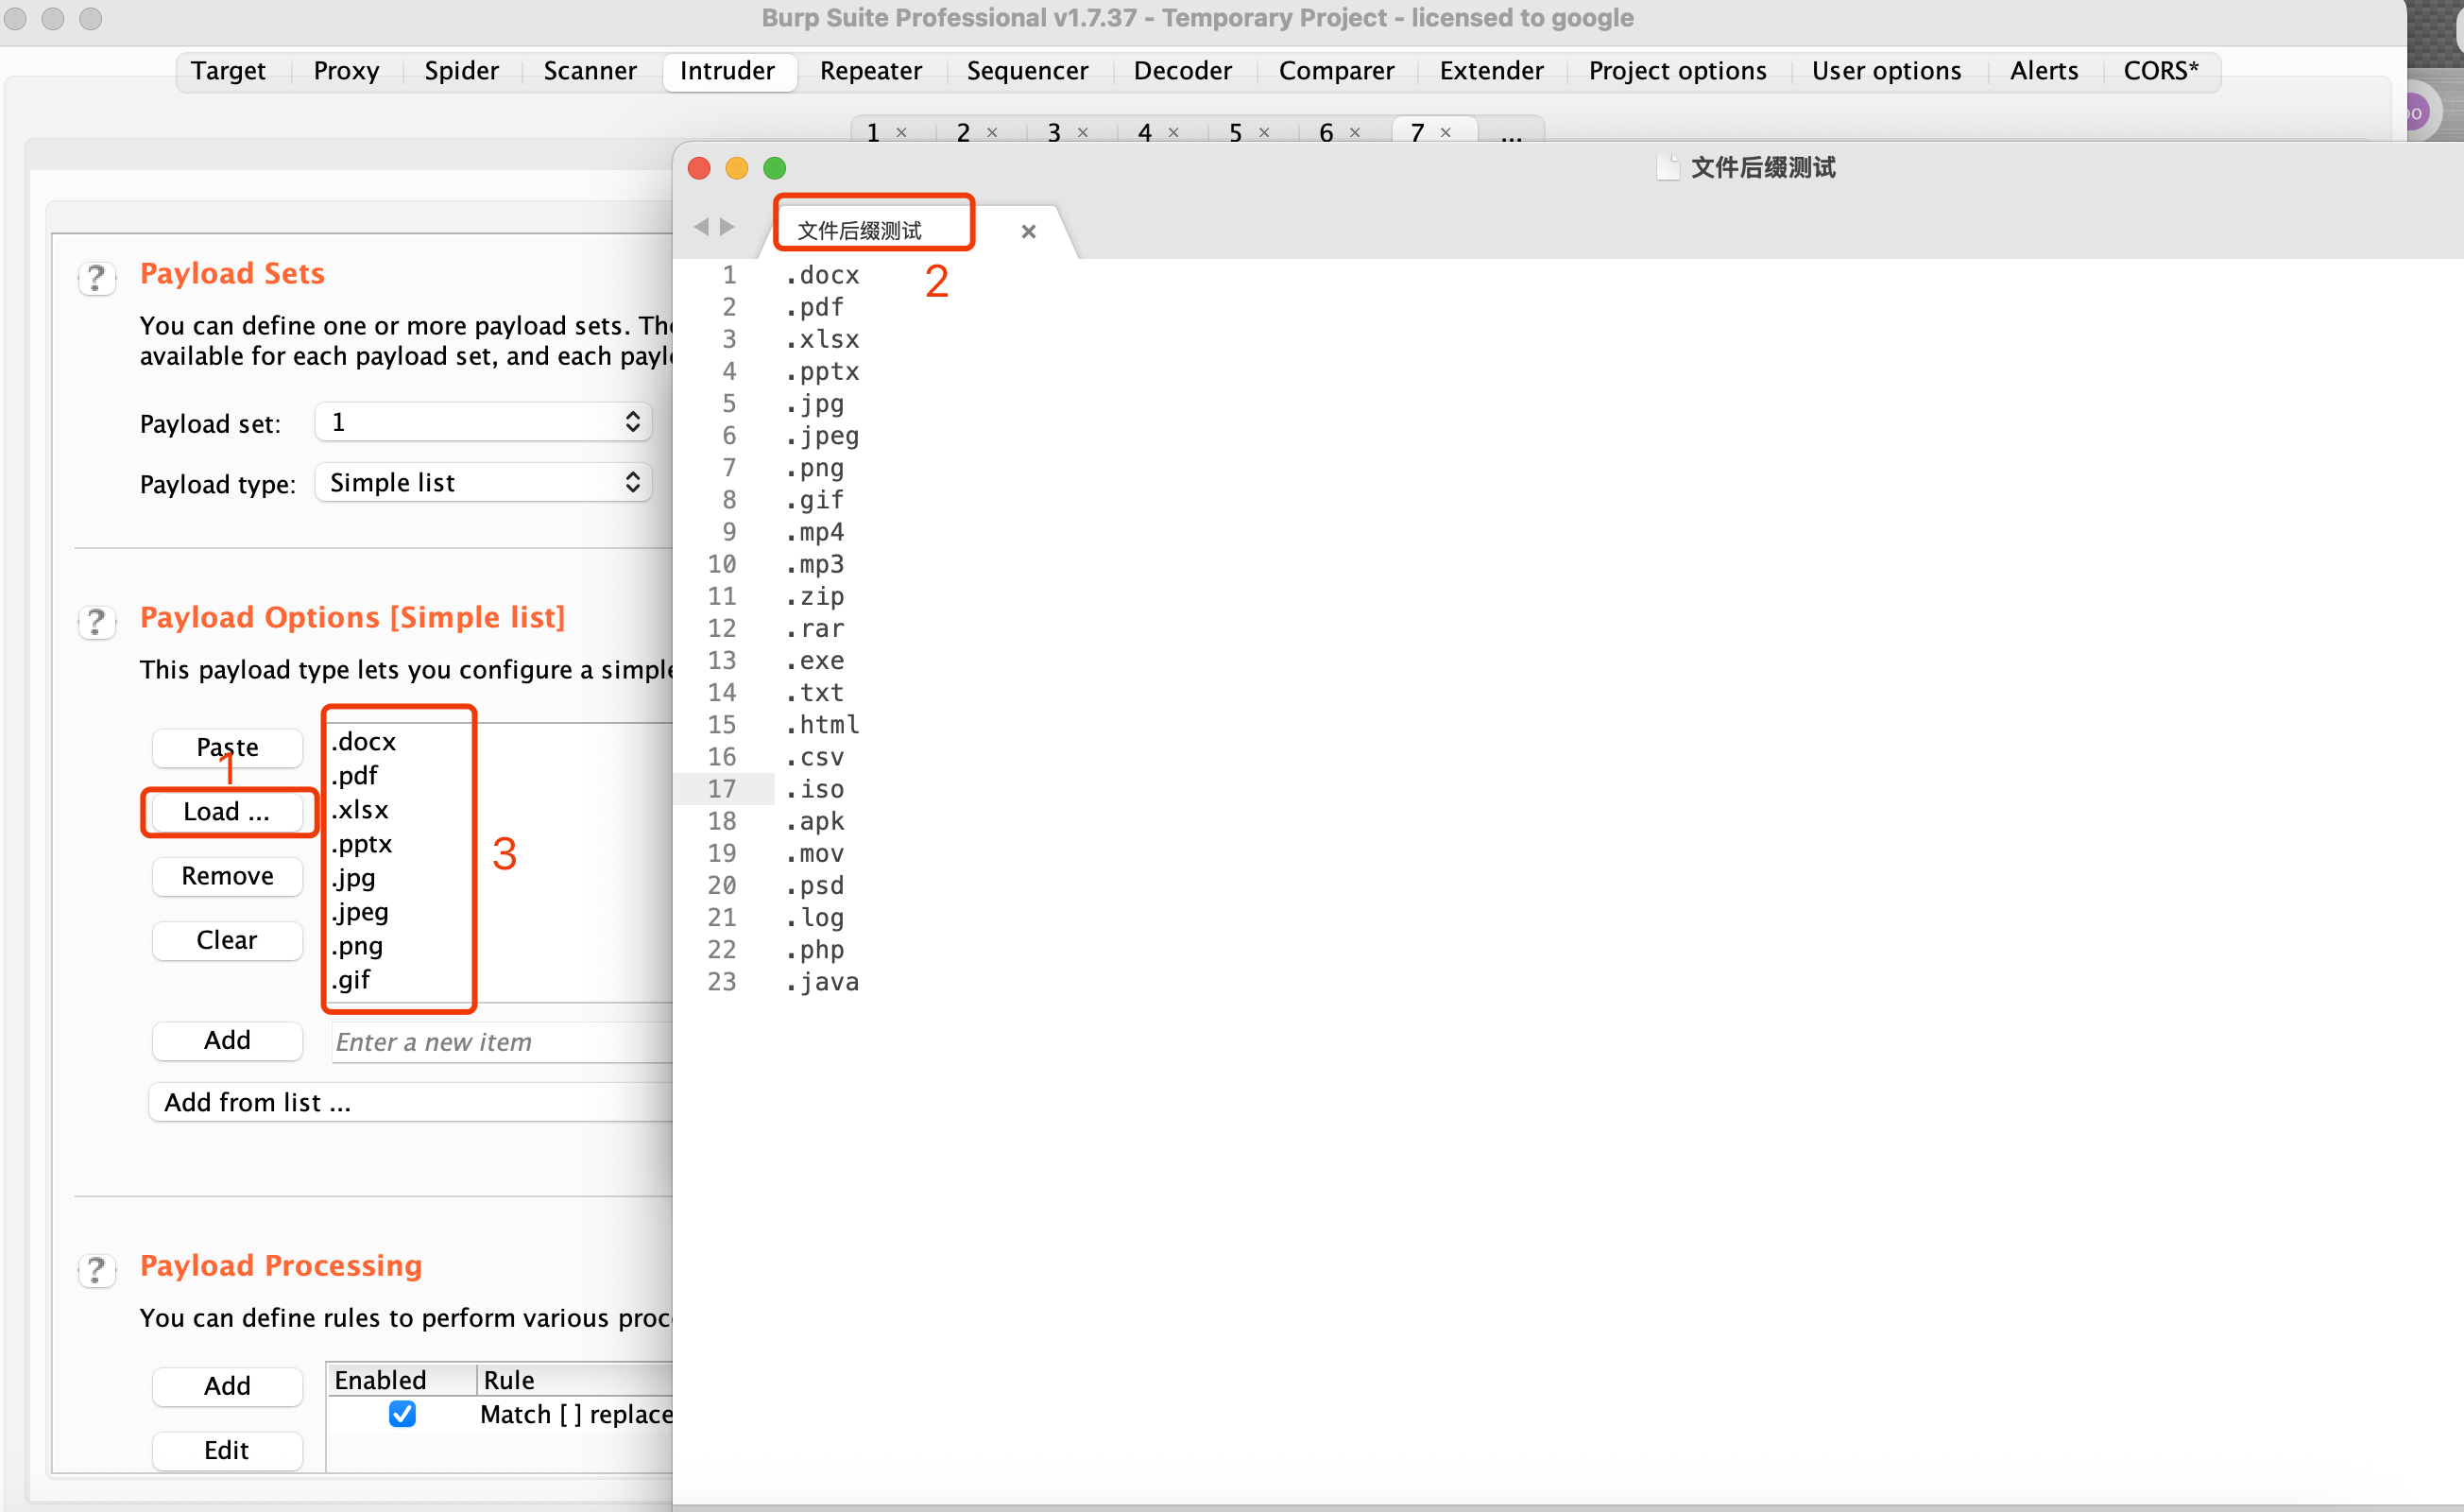This screenshot has height=1512, width=2464.
Task: Toggle the enabled checkbox for the Match rule
Action: click(402, 1413)
